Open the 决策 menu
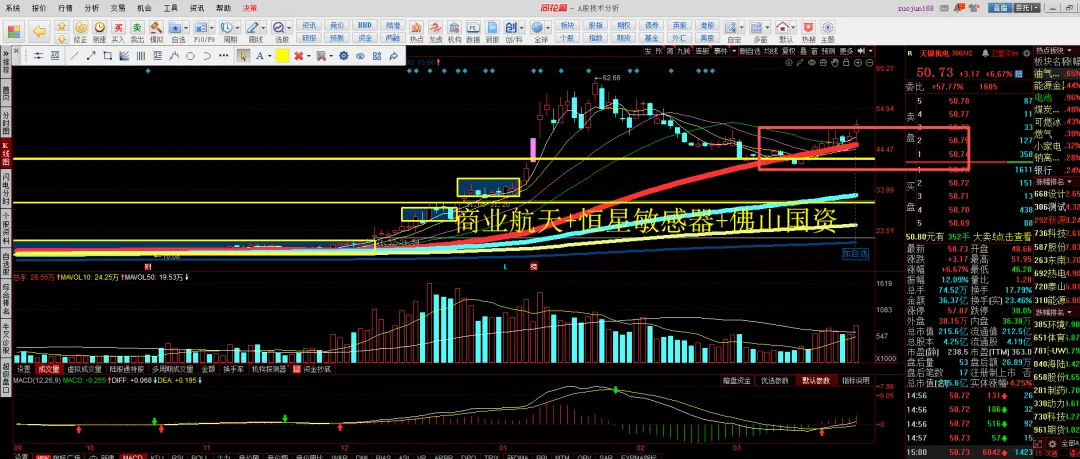Screen dimensions: 1080x459 (250, 8)
